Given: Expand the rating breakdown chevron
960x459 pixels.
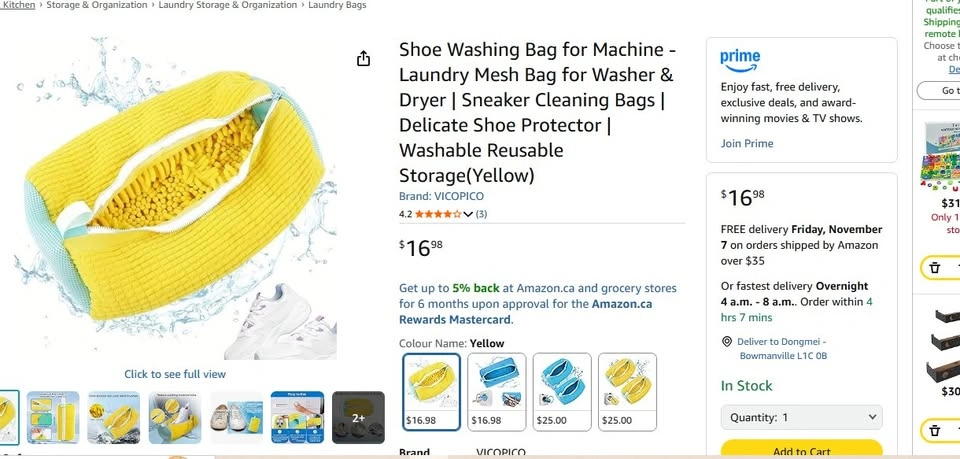Looking at the screenshot, I should tap(468, 214).
